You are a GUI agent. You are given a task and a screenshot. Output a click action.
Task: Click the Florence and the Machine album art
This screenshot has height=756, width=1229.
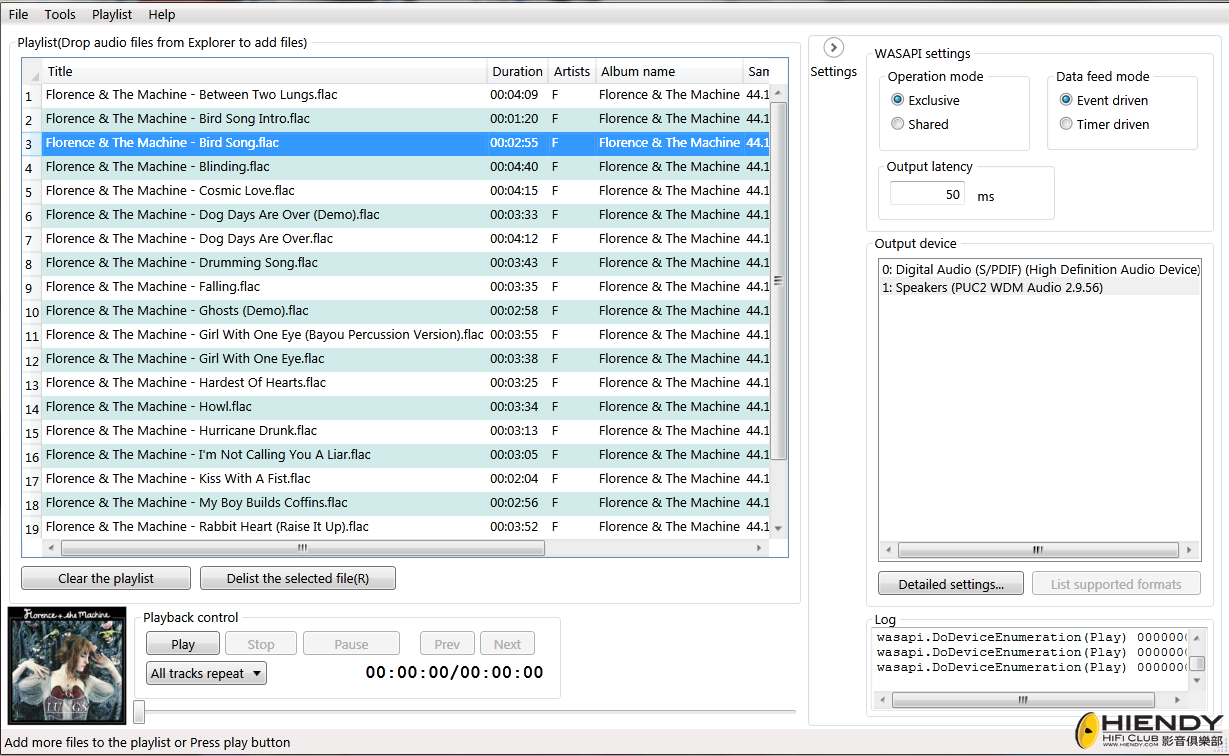66,665
